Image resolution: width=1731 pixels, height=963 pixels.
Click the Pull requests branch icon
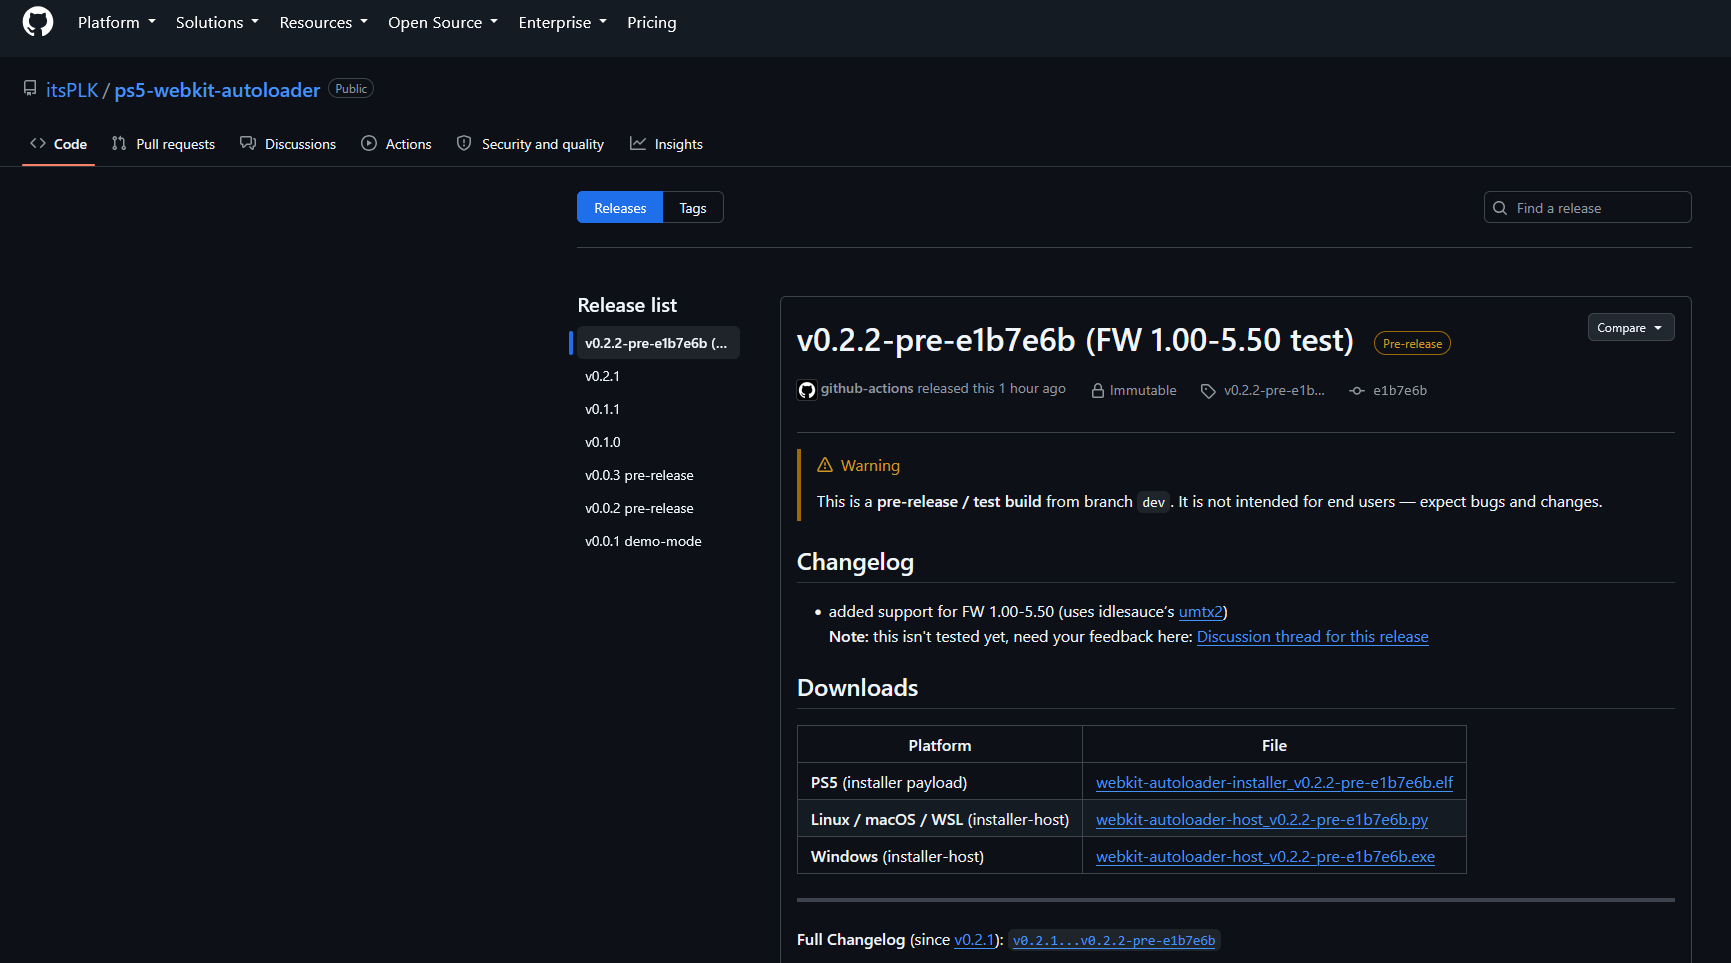(x=119, y=144)
